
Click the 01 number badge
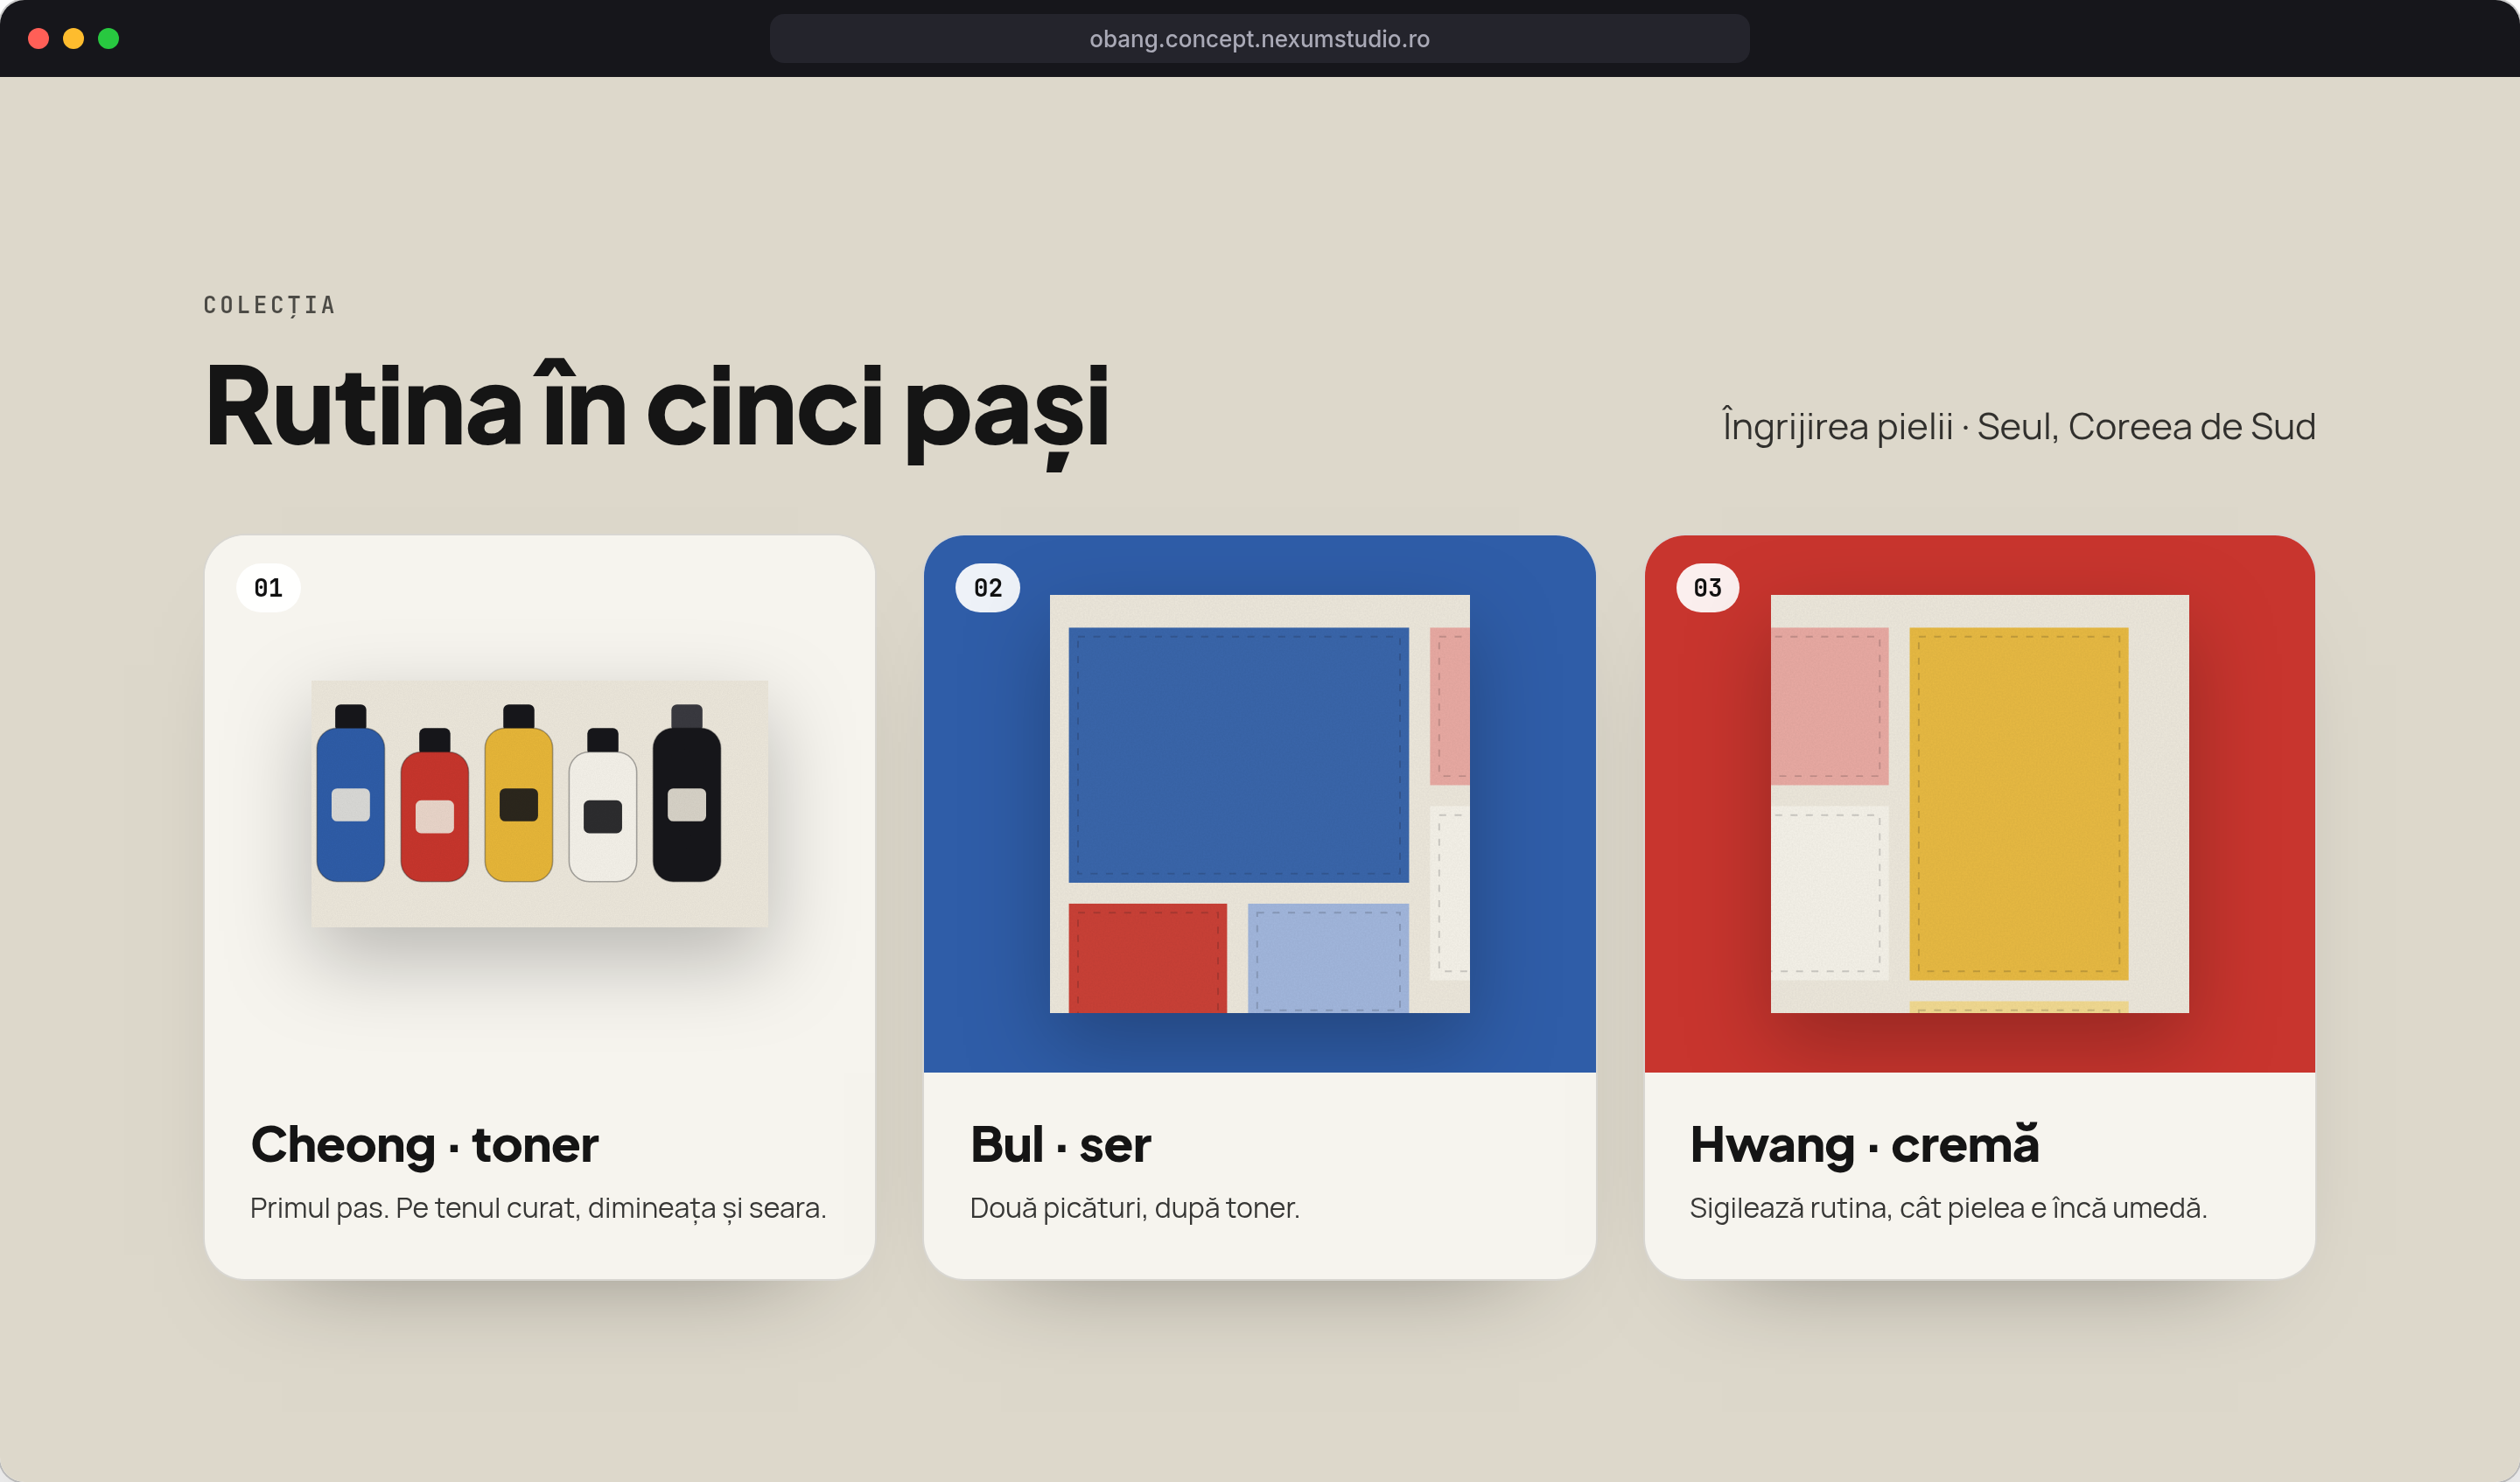tap(268, 588)
